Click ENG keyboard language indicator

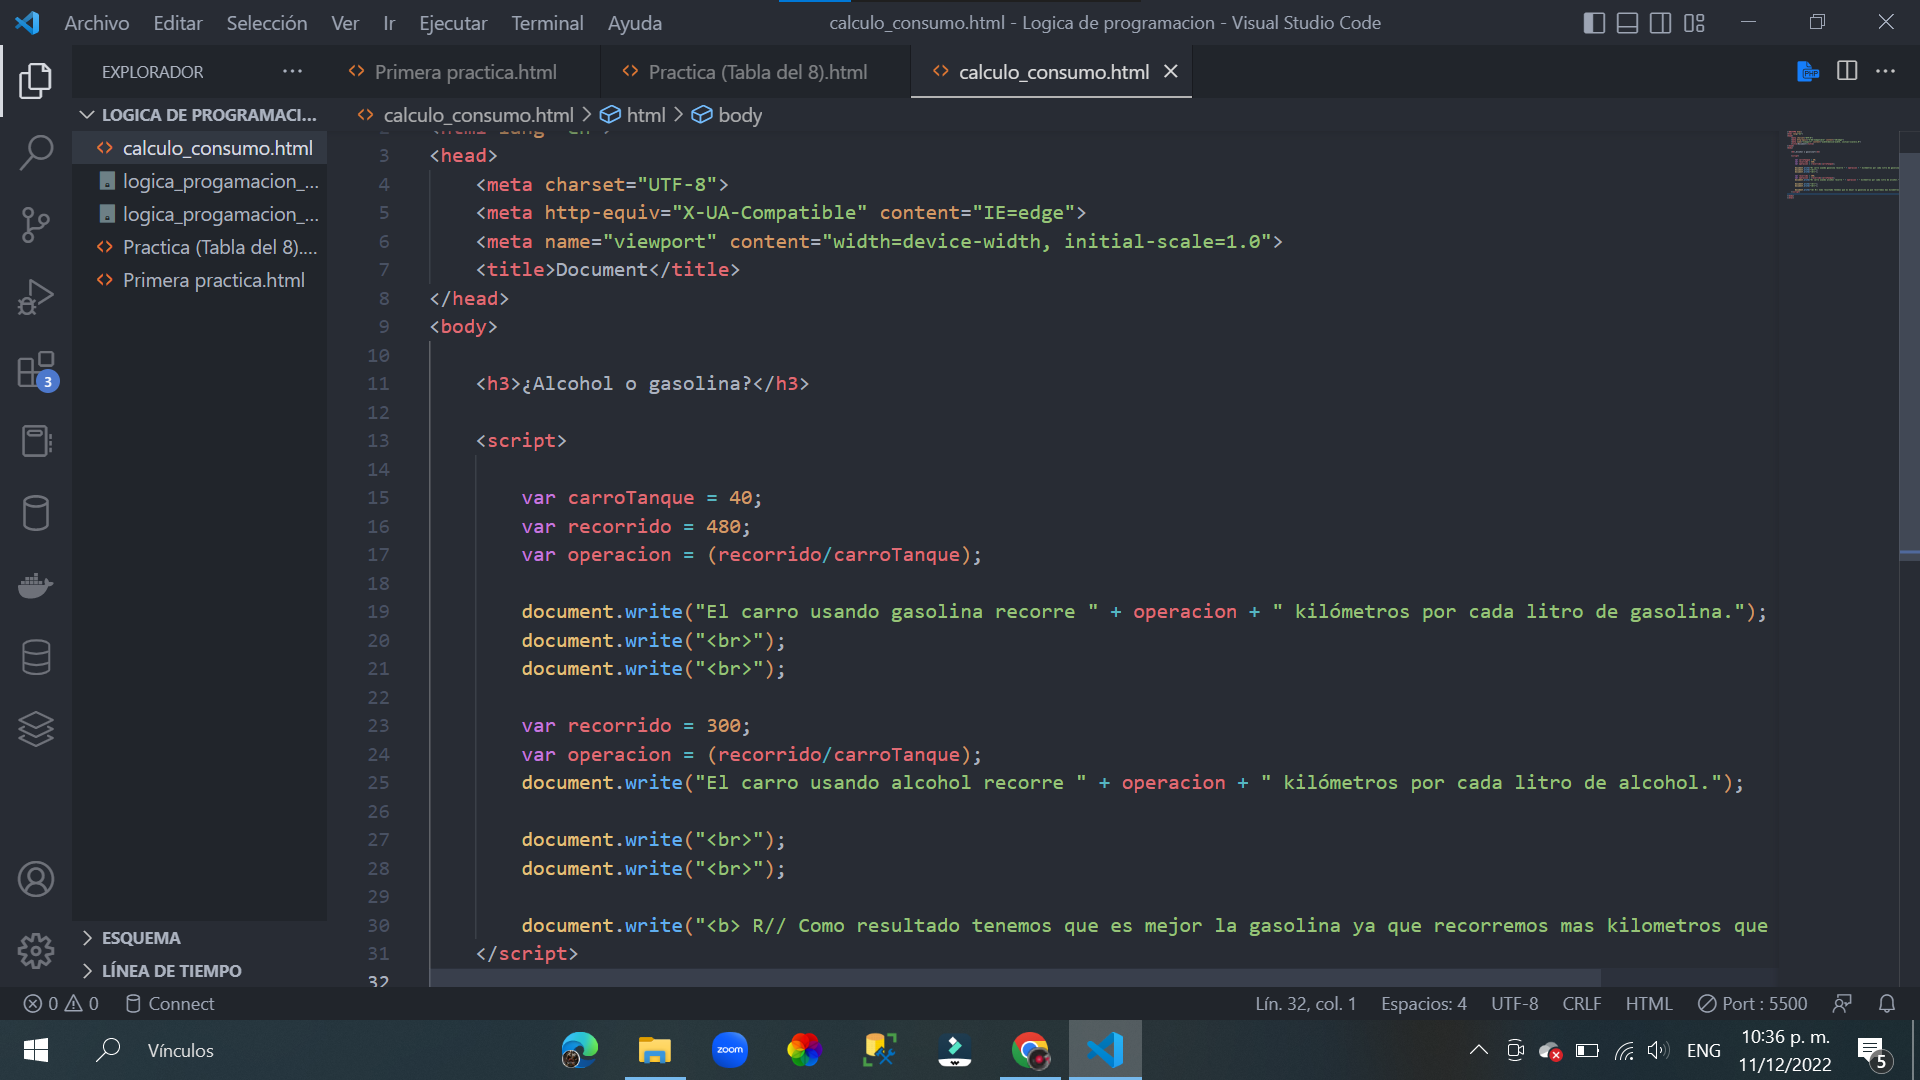pyautogui.click(x=1703, y=1050)
